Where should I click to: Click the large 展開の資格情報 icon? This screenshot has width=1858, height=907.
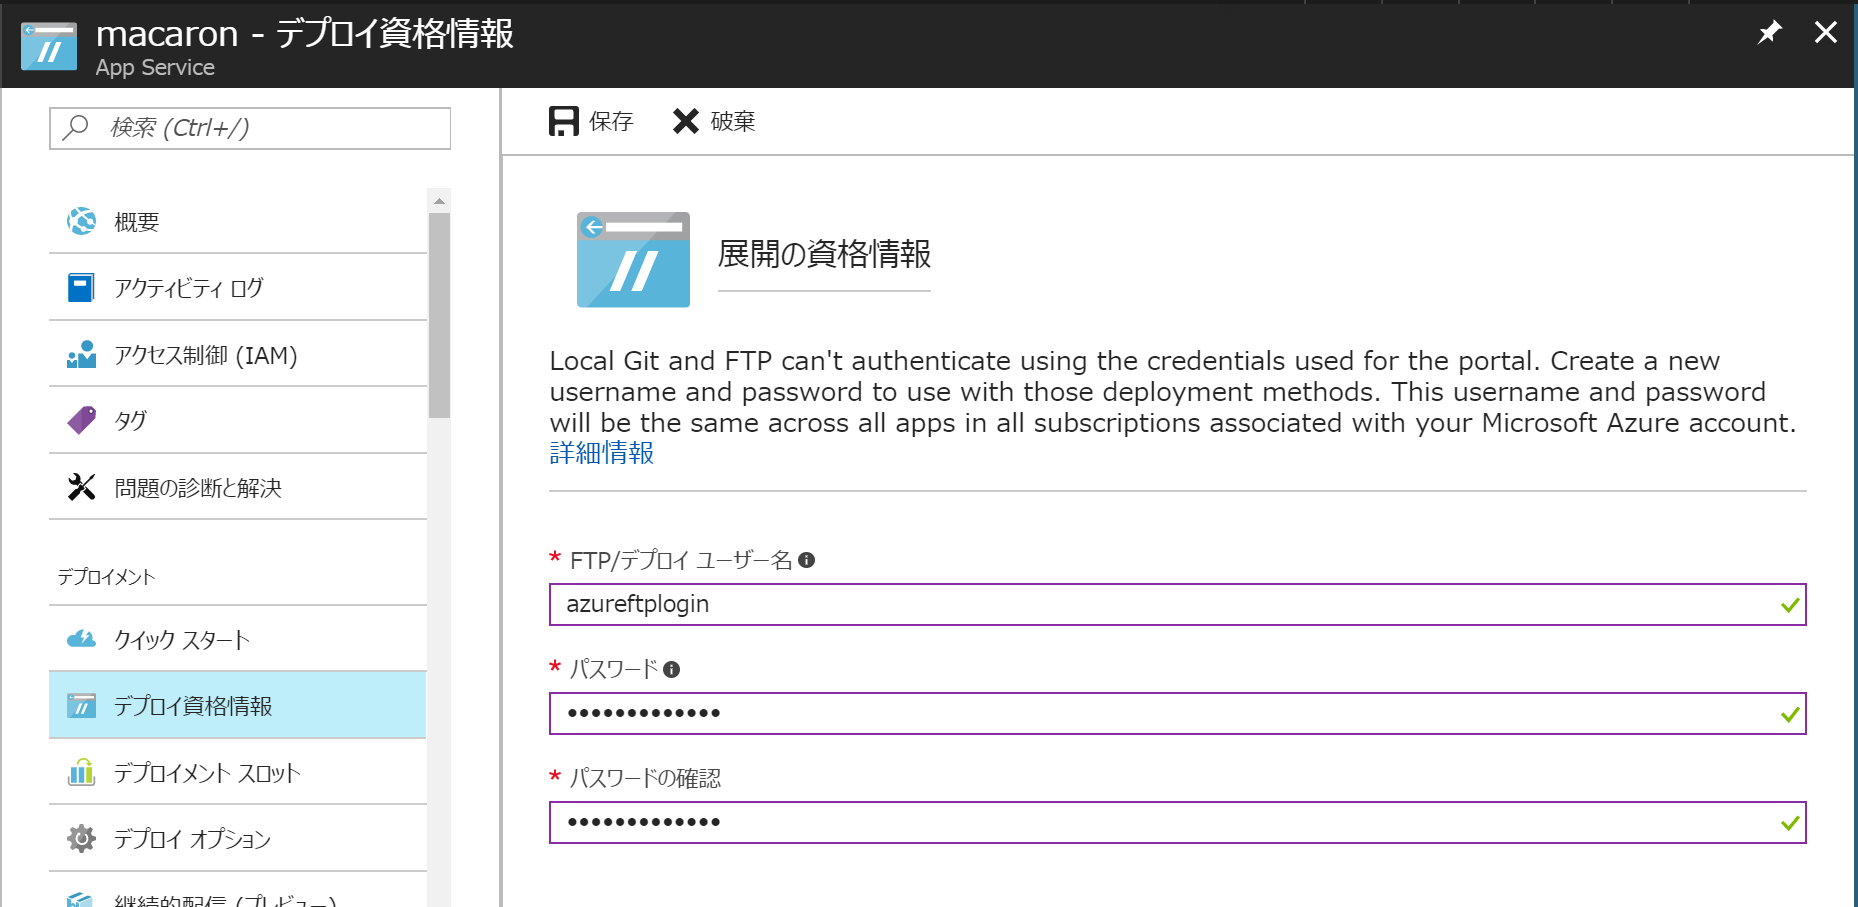pyautogui.click(x=633, y=259)
